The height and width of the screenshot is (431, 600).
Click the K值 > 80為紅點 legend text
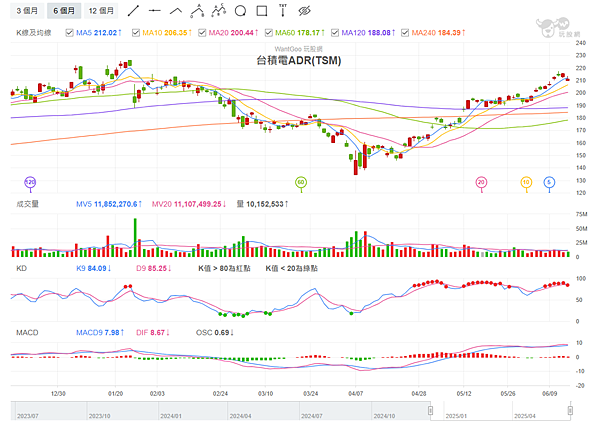[224, 268]
